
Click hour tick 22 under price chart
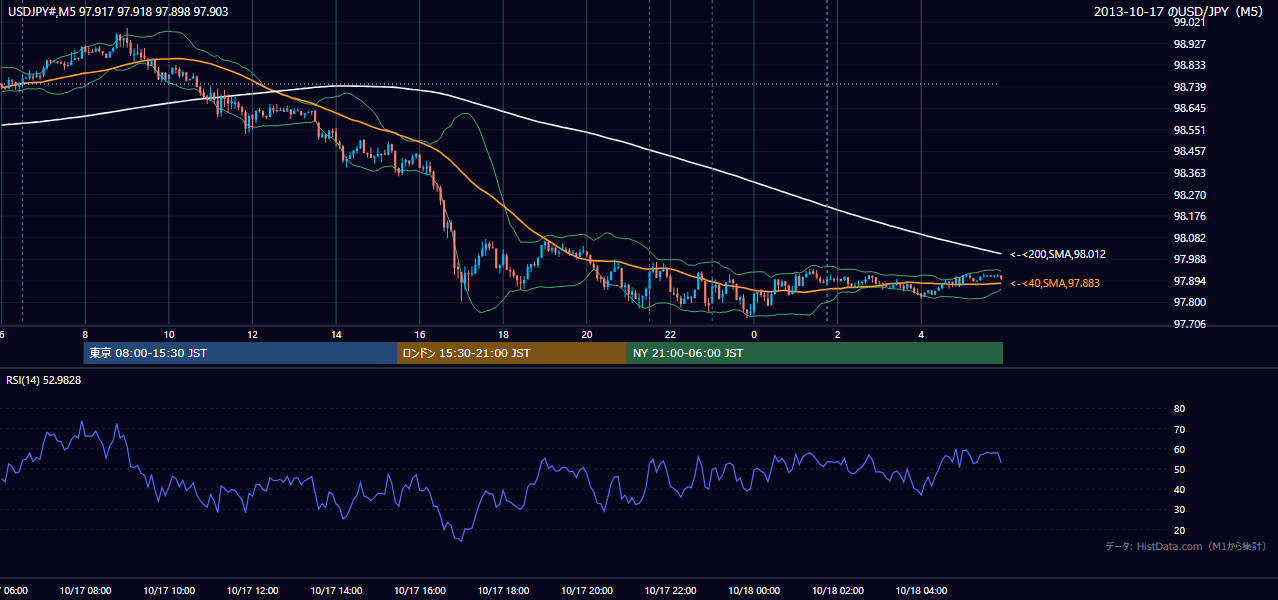pos(670,335)
